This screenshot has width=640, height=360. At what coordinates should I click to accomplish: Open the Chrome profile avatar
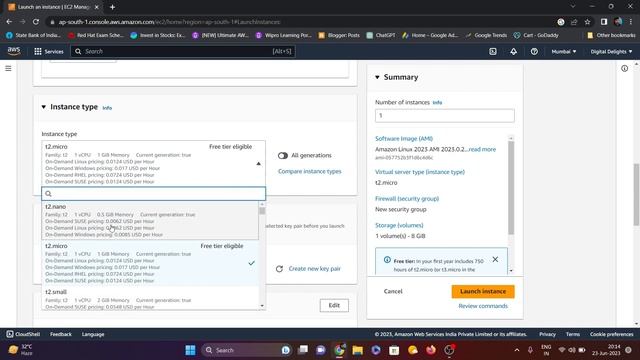618,22
